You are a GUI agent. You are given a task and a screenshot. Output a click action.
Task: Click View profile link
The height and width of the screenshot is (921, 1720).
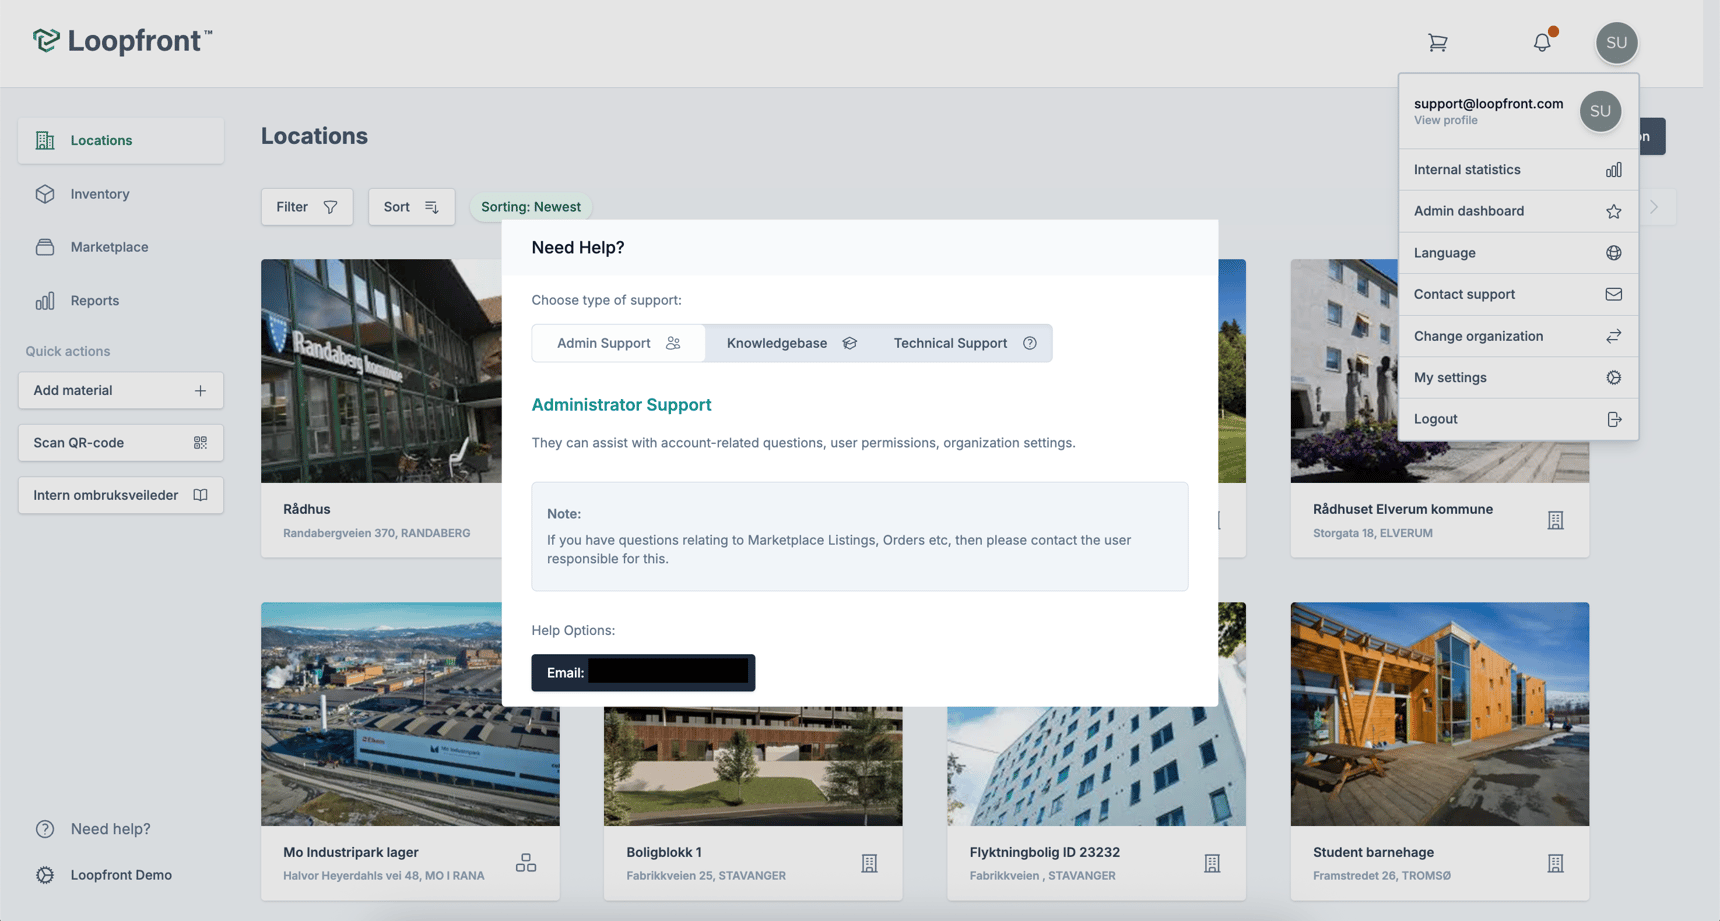[x=1445, y=120]
